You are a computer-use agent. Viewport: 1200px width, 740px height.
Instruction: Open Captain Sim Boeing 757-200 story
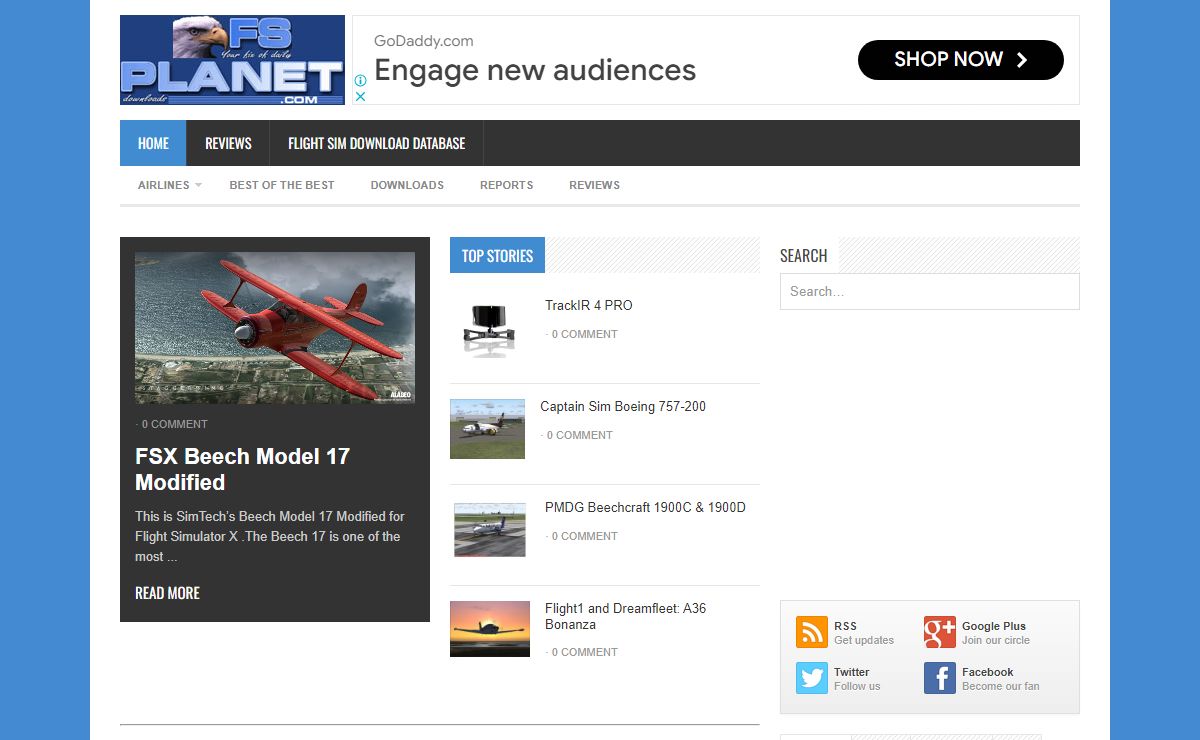pos(623,406)
